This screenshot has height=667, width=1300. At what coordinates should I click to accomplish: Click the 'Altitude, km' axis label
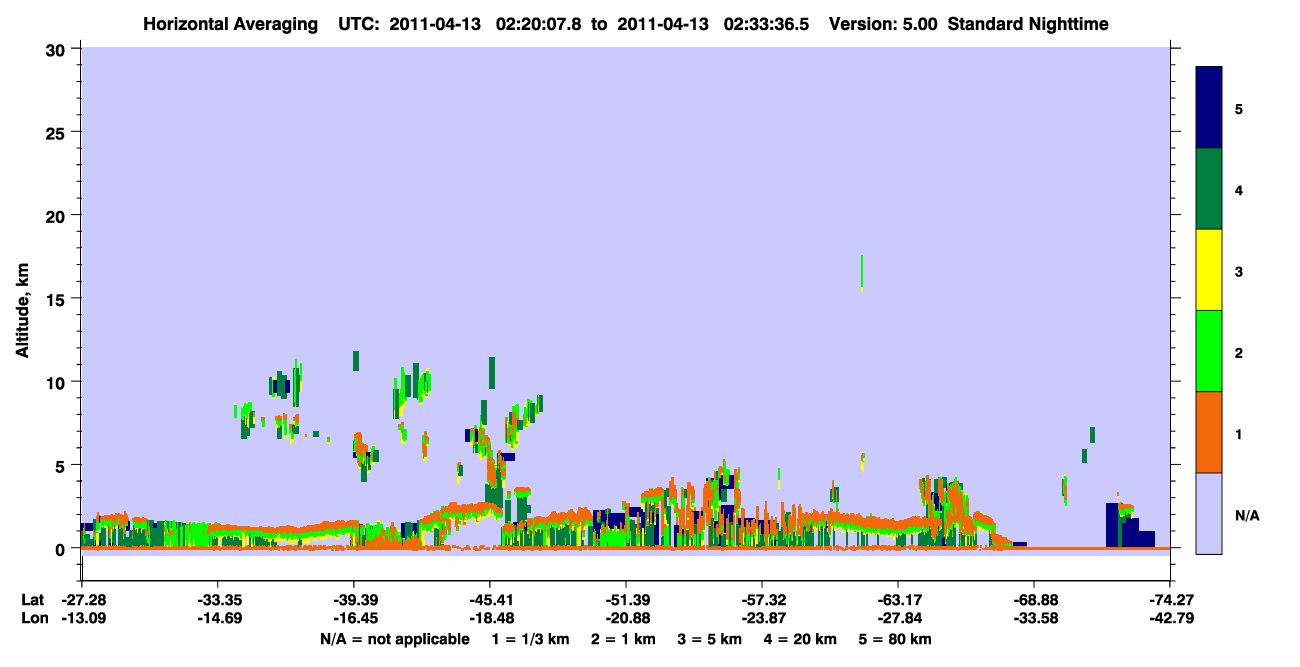(22, 309)
